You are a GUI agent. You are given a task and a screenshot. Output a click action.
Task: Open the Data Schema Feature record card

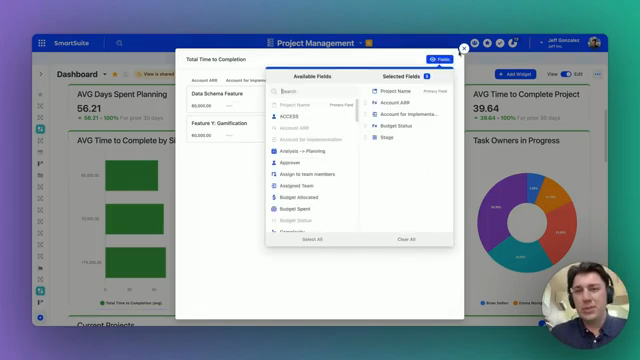227,99
